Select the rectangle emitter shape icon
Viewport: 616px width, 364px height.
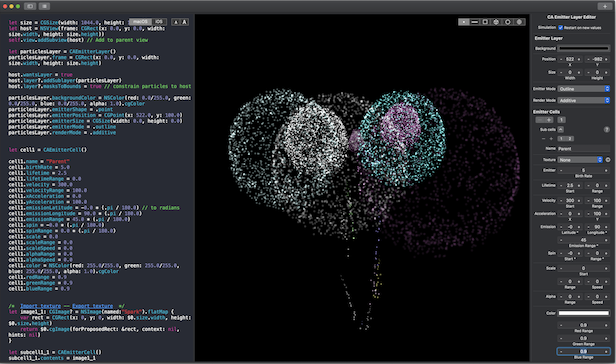point(486,22)
